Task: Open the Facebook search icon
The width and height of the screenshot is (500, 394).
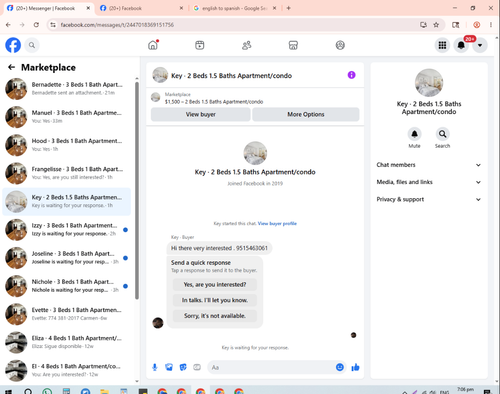Action: tap(32, 45)
